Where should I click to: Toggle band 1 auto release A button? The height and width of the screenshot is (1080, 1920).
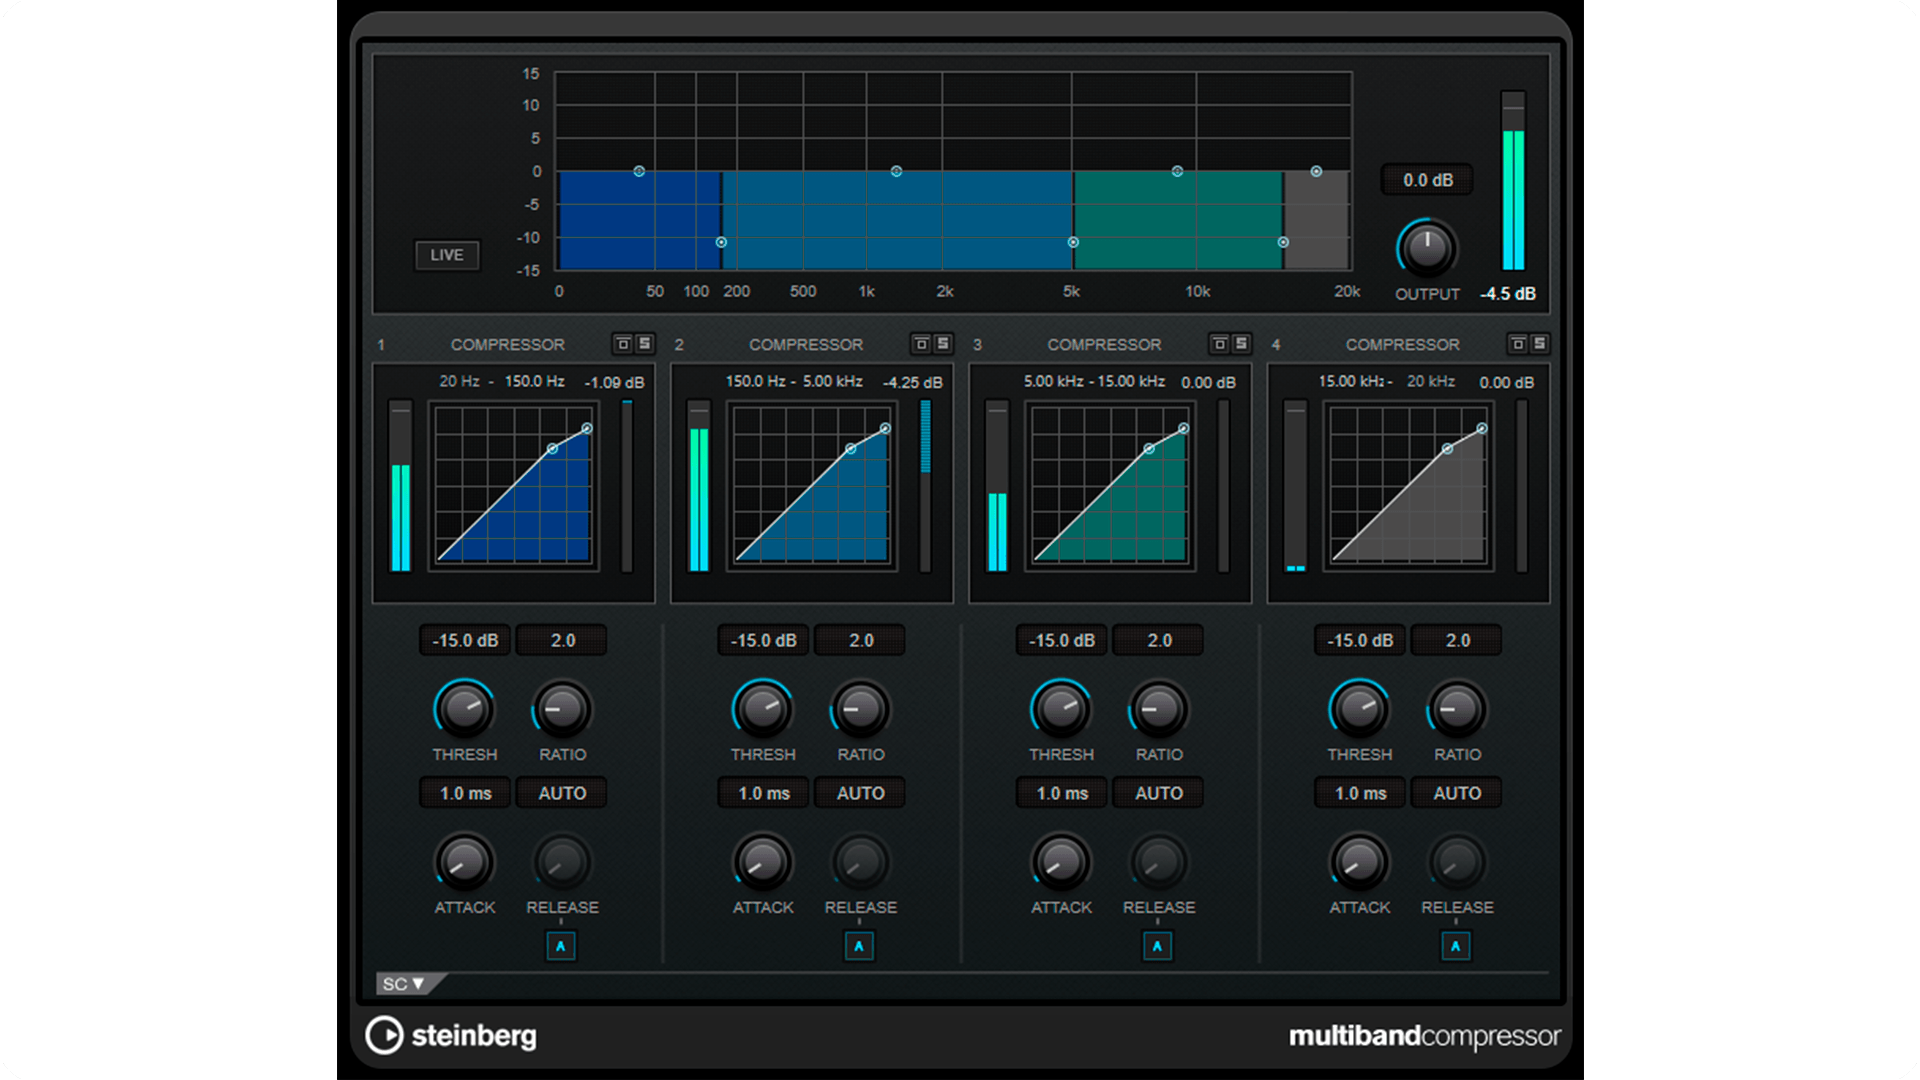click(561, 946)
